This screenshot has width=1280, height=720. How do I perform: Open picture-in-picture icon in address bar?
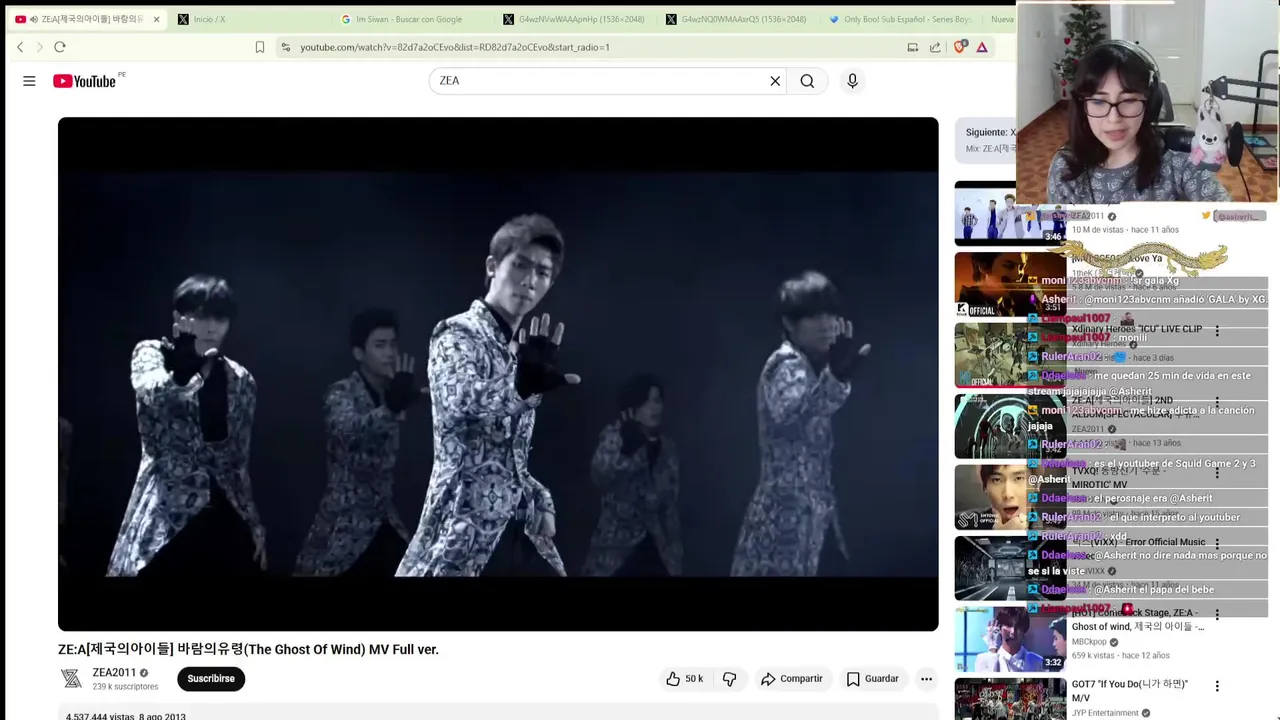click(x=912, y=47)
